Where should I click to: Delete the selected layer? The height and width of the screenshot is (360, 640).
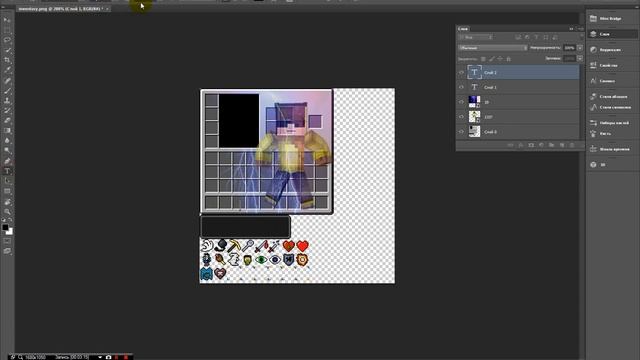pos(572,145)
